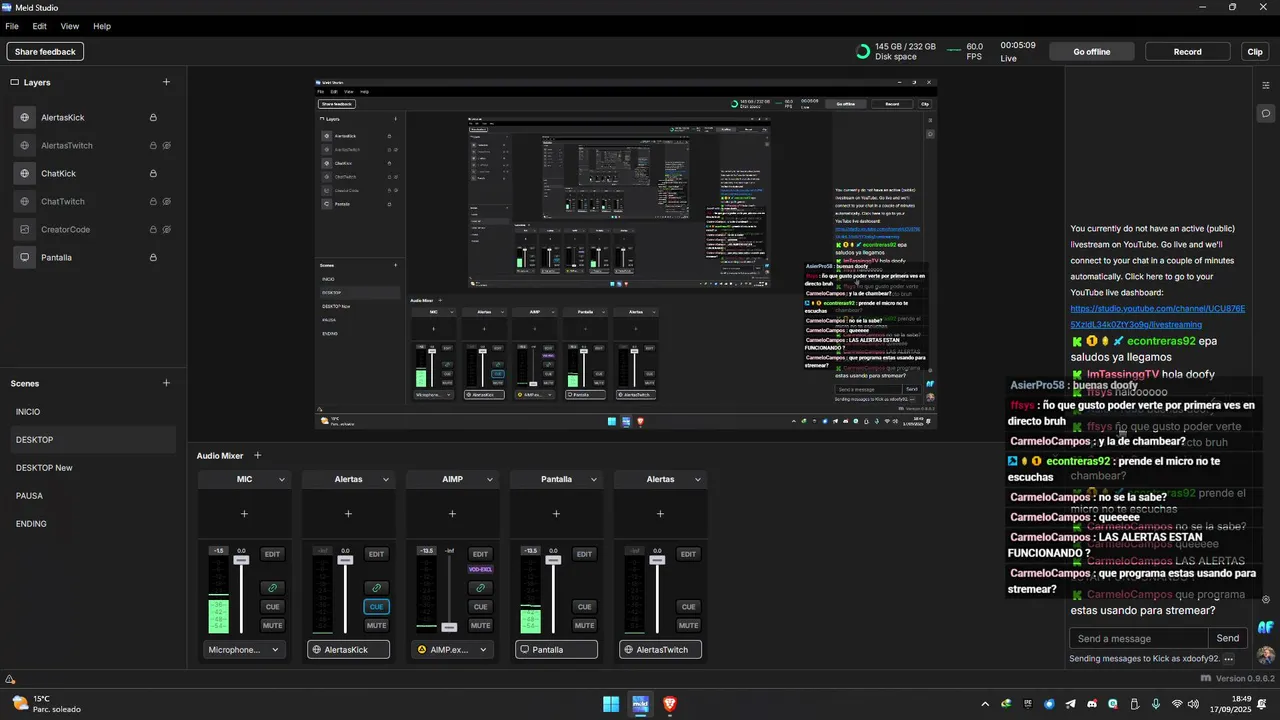The height and width of the screenshot is (720, 1280).
Task: Click the AF logo in the right sidebar
Action: pos(1266,627)
